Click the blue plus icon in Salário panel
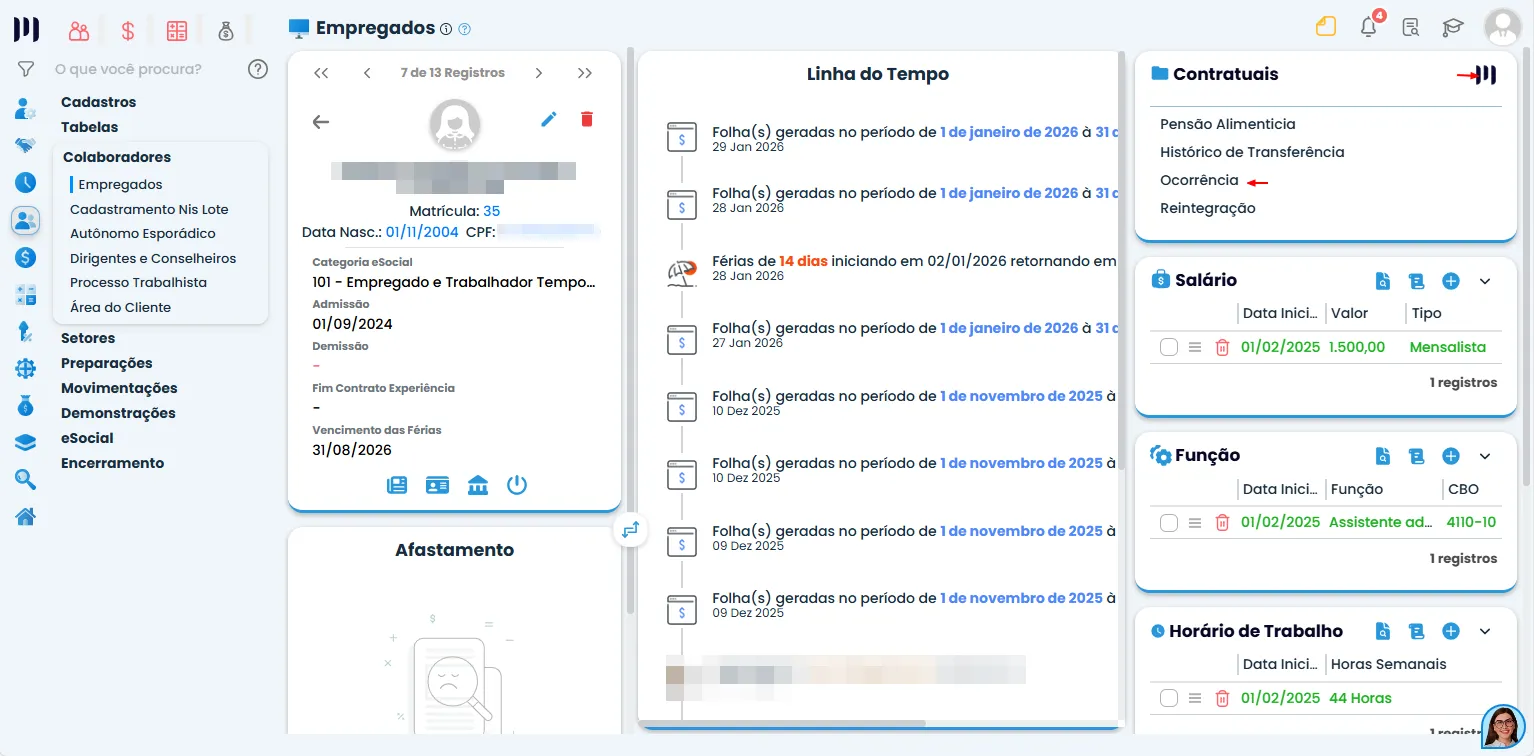Viewport: 1534px width, 756px height. pyautogui.click(x=1451, y=281)
